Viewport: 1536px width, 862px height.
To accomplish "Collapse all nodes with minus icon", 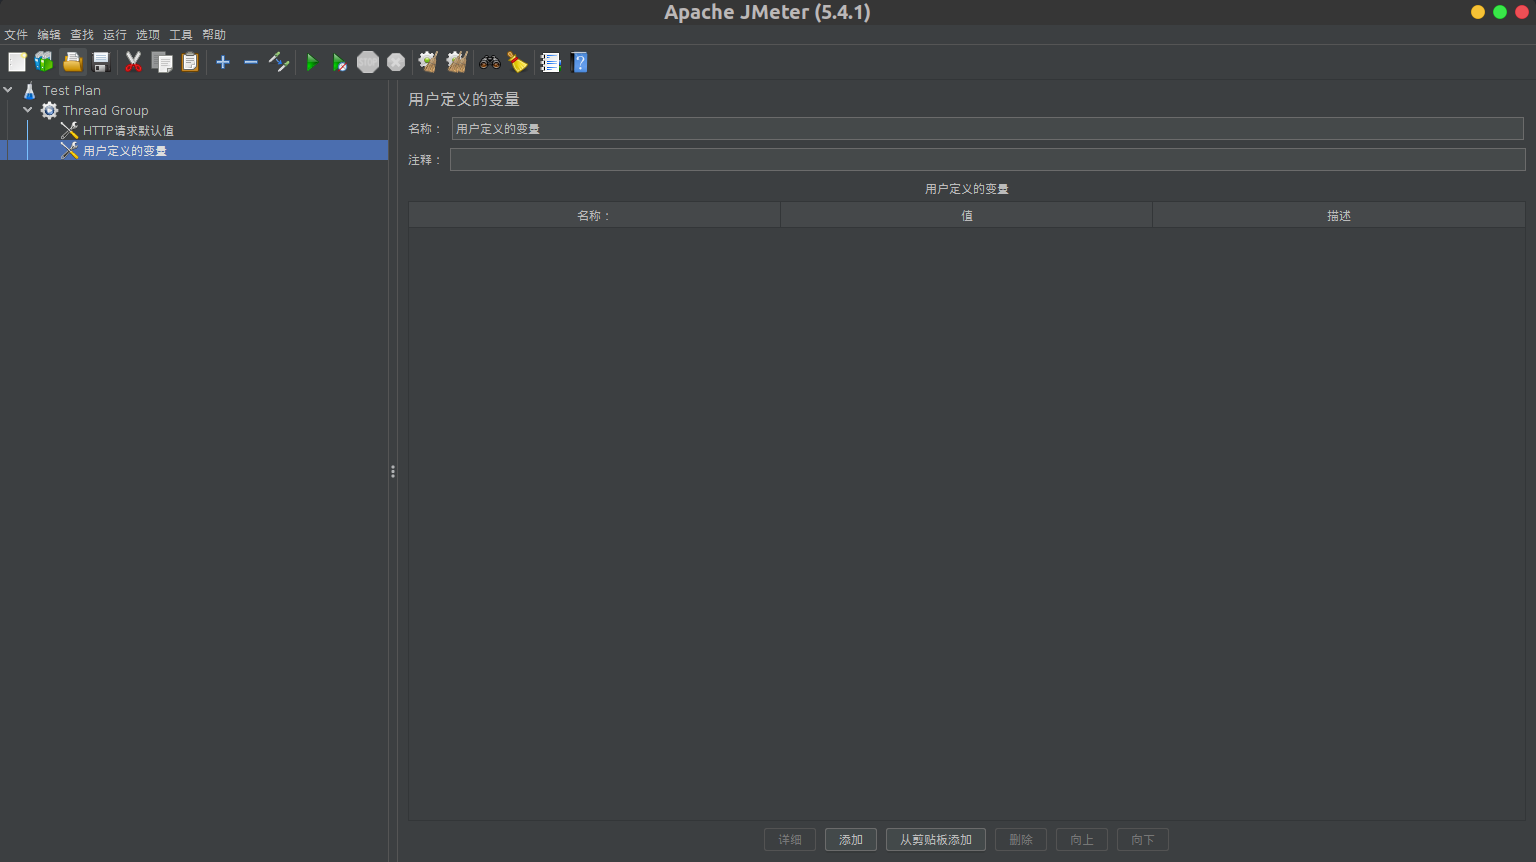I will coord(251,62).
